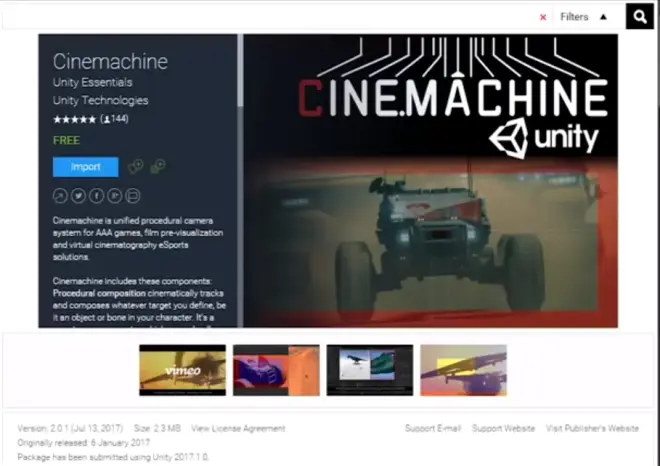This screenshot has height=466, width=660.
Task: Play the Vimeo video thumbnail
Action: point(182,370)
